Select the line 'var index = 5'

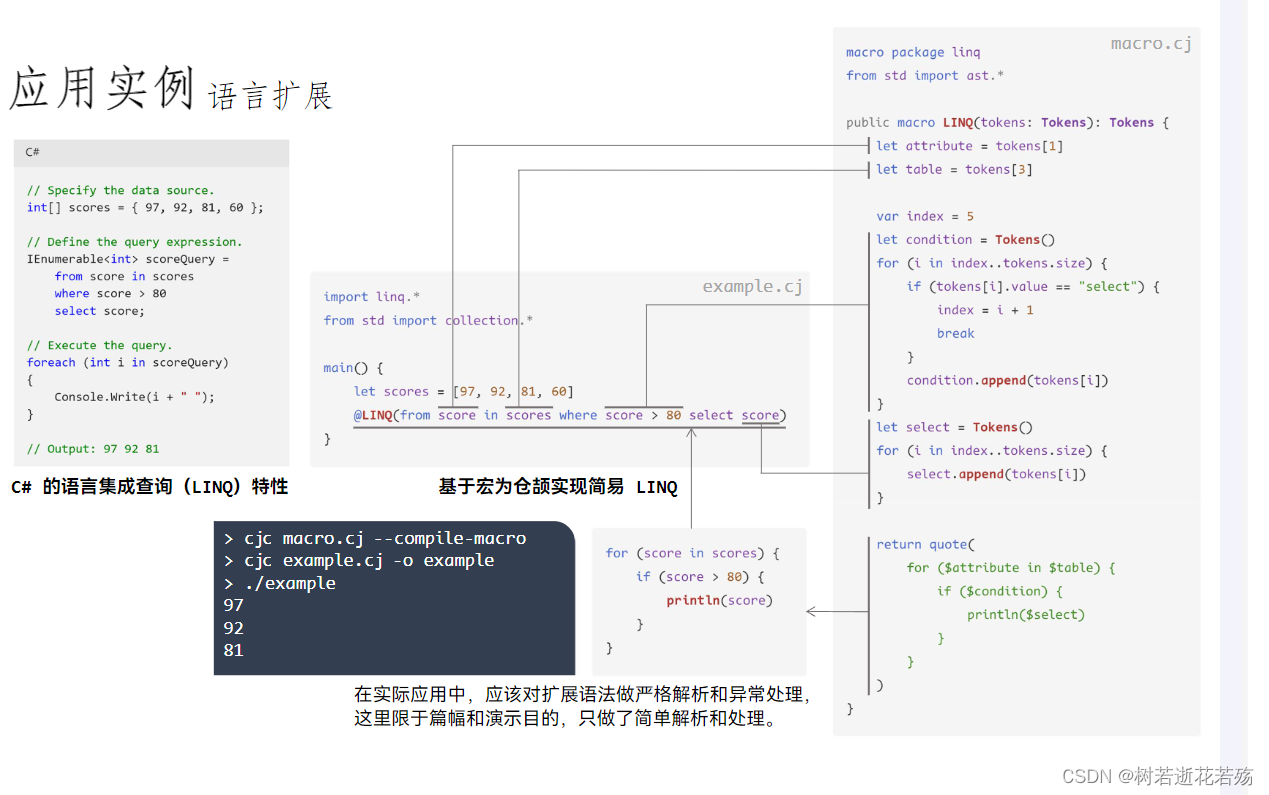pos(925,217)
